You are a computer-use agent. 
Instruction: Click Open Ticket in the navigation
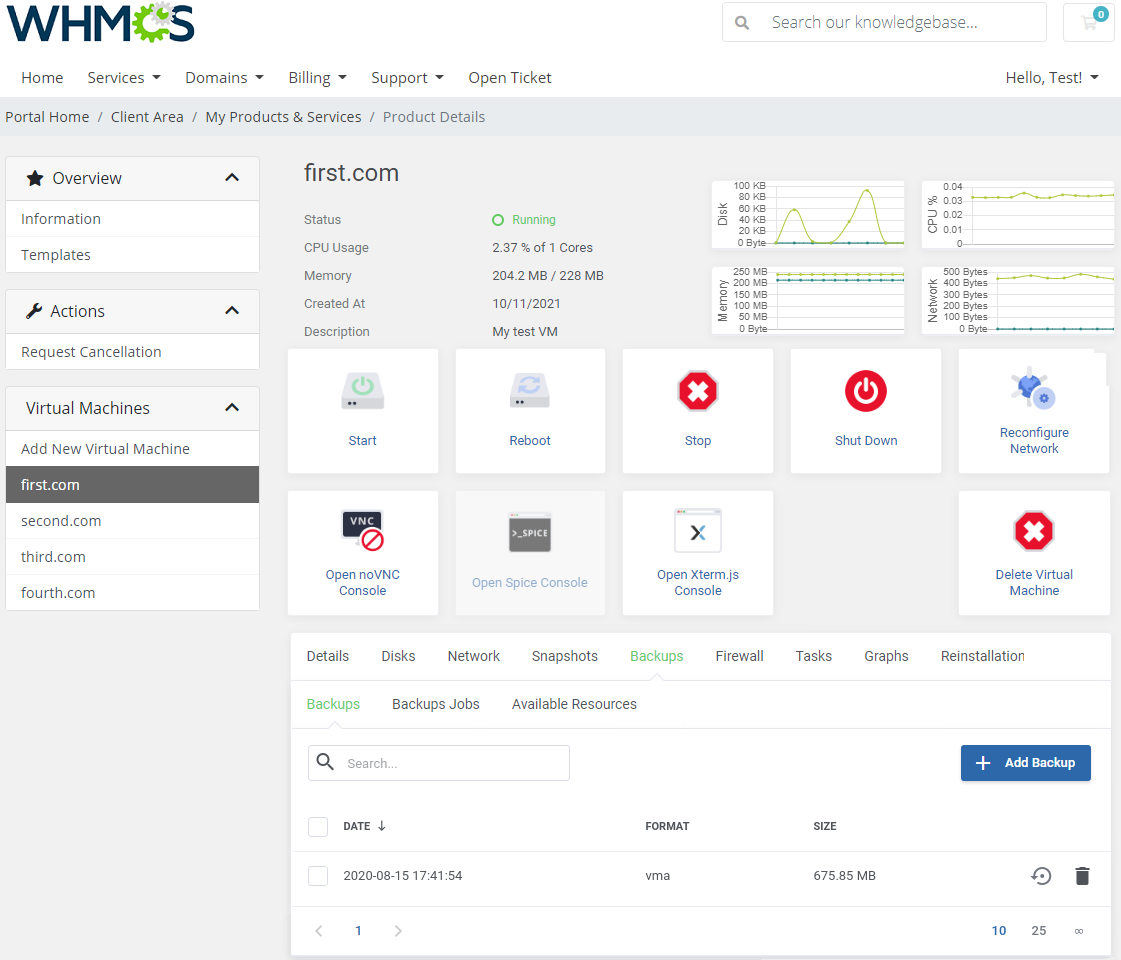click(510, 77)
